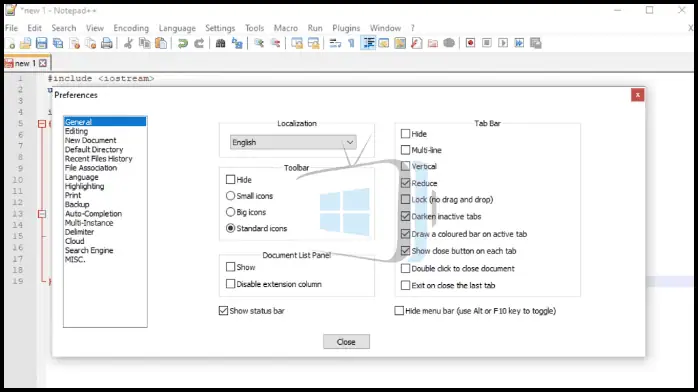Click the Zoom In toolbar icon
Screen dimensions: 698x392
[x=259, y=43]
